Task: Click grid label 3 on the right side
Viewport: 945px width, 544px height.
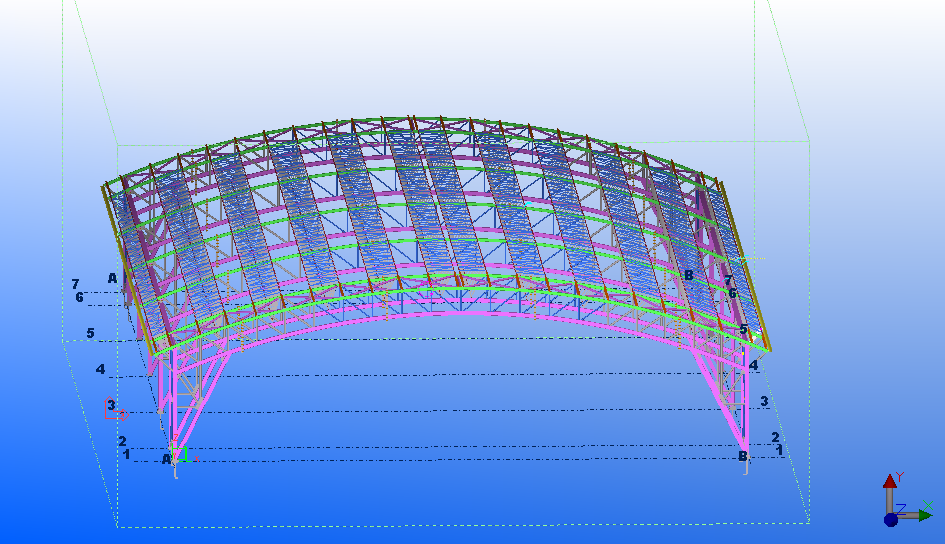Action: pos(764,401)
